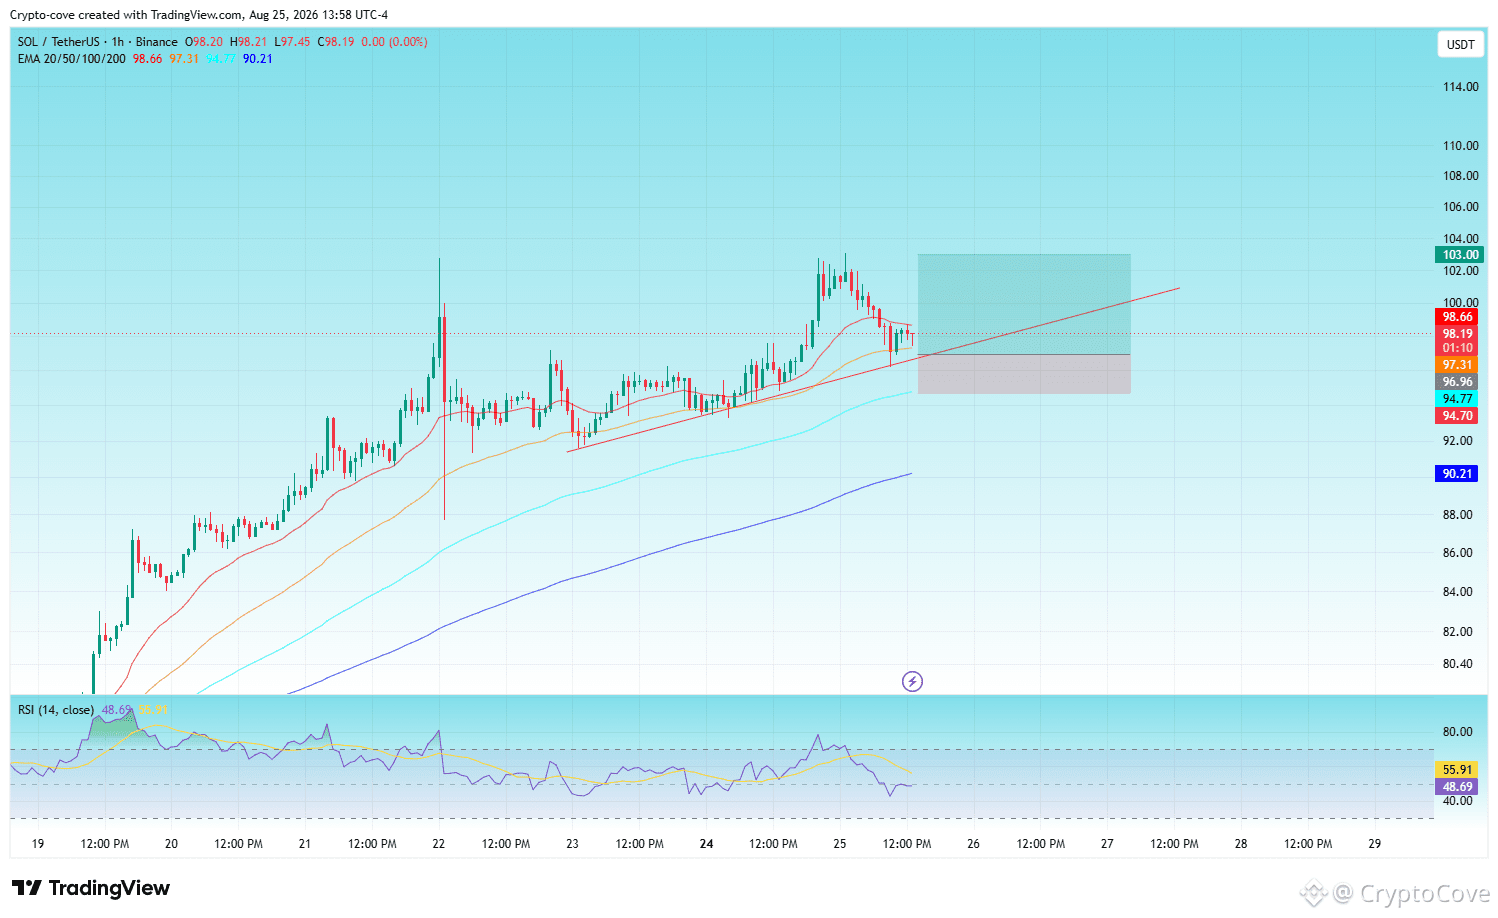
Task: Click the TradingView logo
Action: [x=91, y=888]
